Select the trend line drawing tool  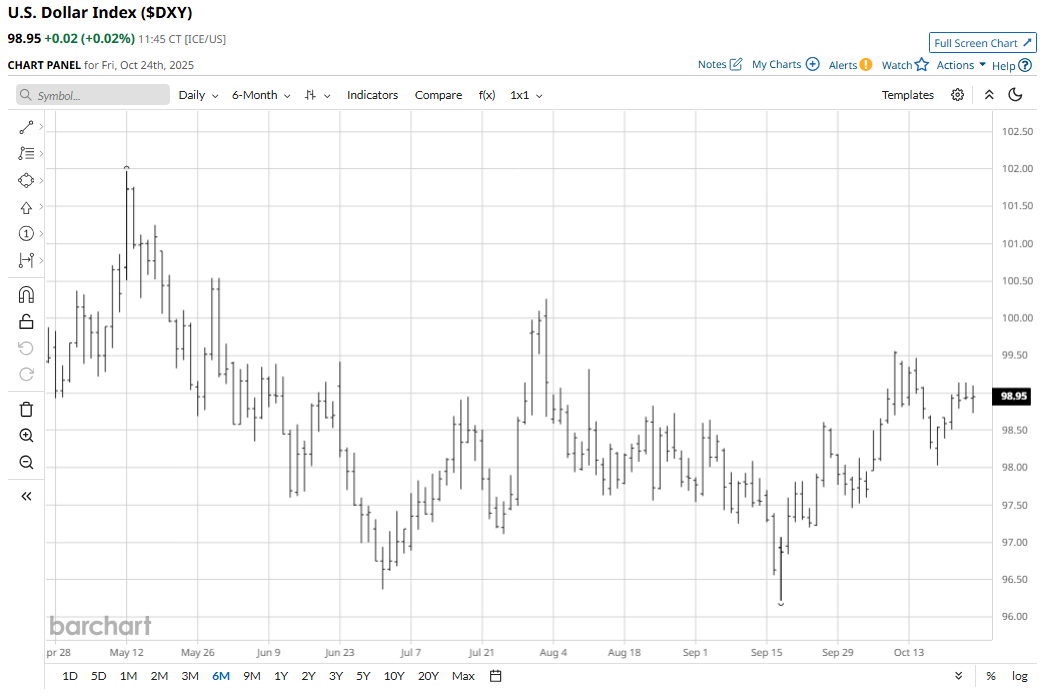(26, 127)
